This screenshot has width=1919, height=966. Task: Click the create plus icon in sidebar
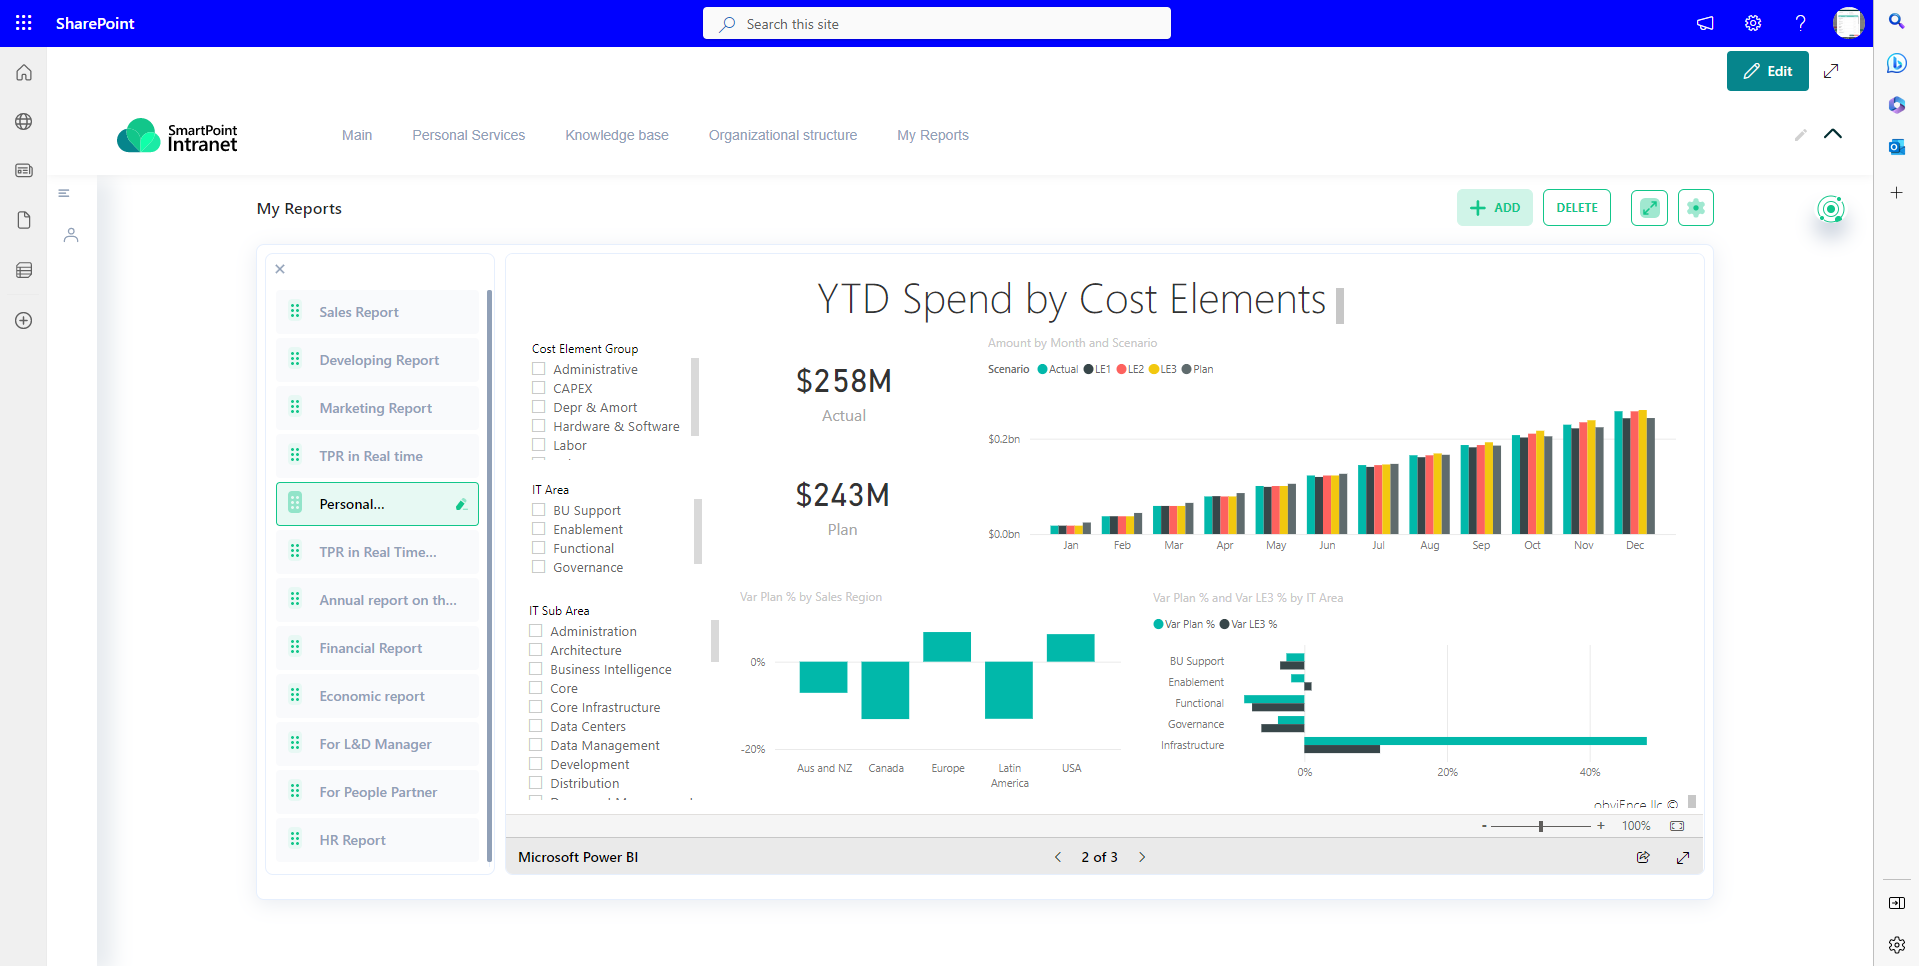[x=23, y=320]
